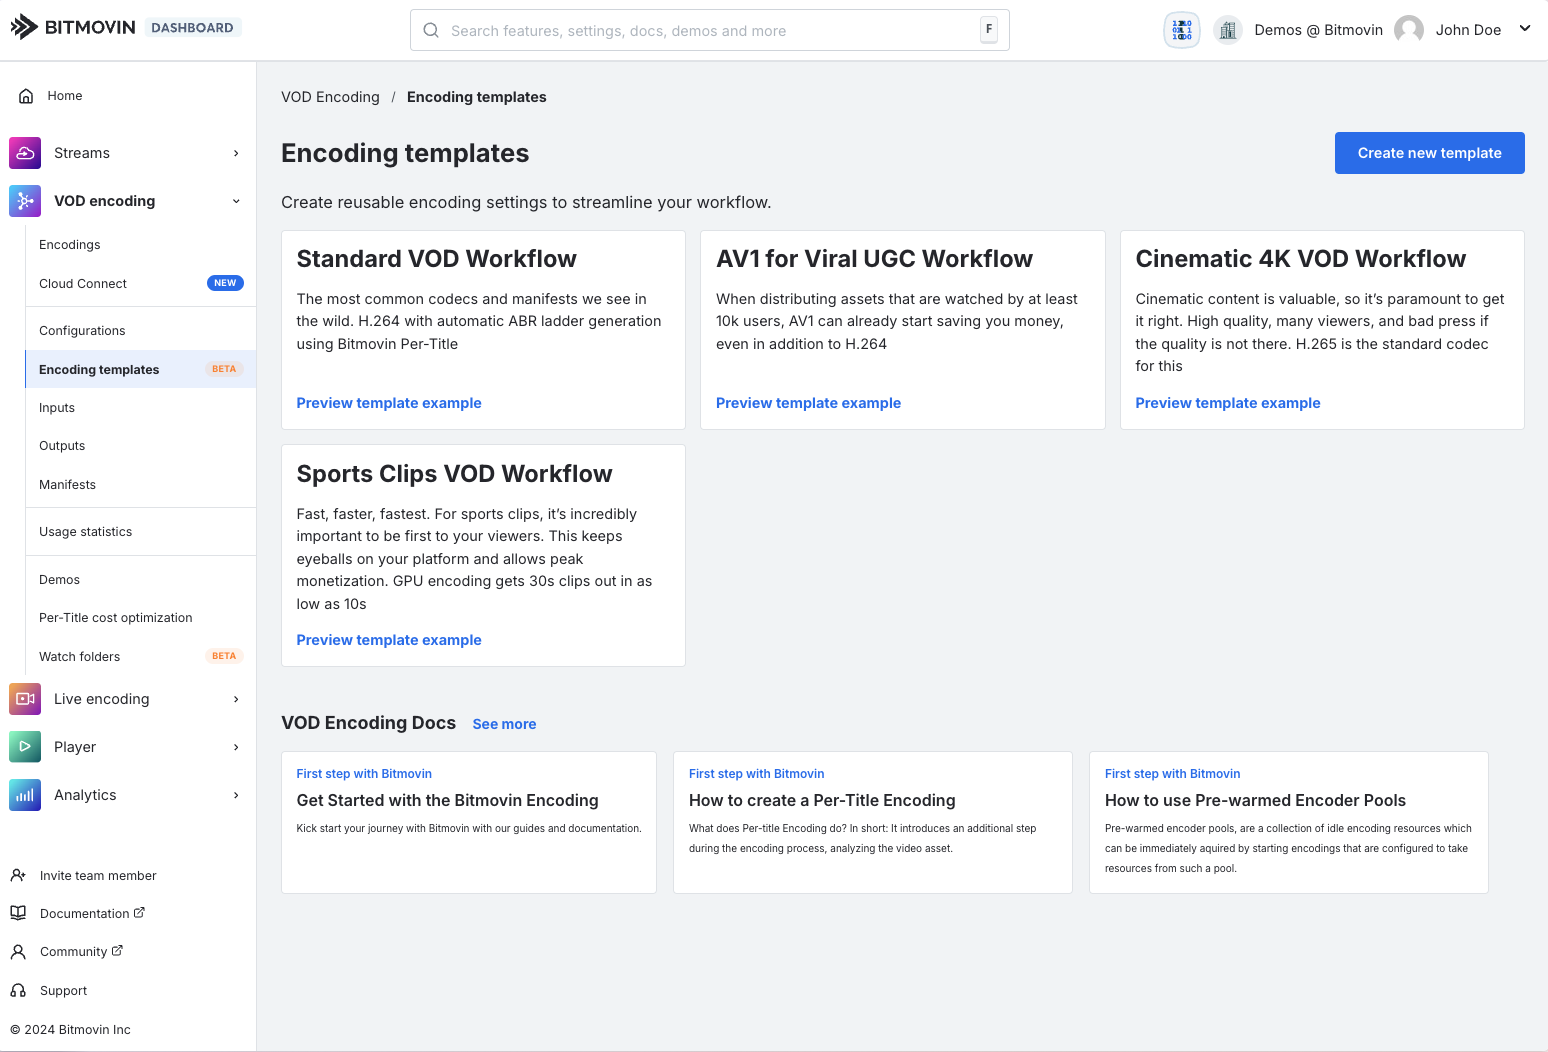Open the user account dropdown arrow
This screenshot has height=1052, width=1548.
1525,29
